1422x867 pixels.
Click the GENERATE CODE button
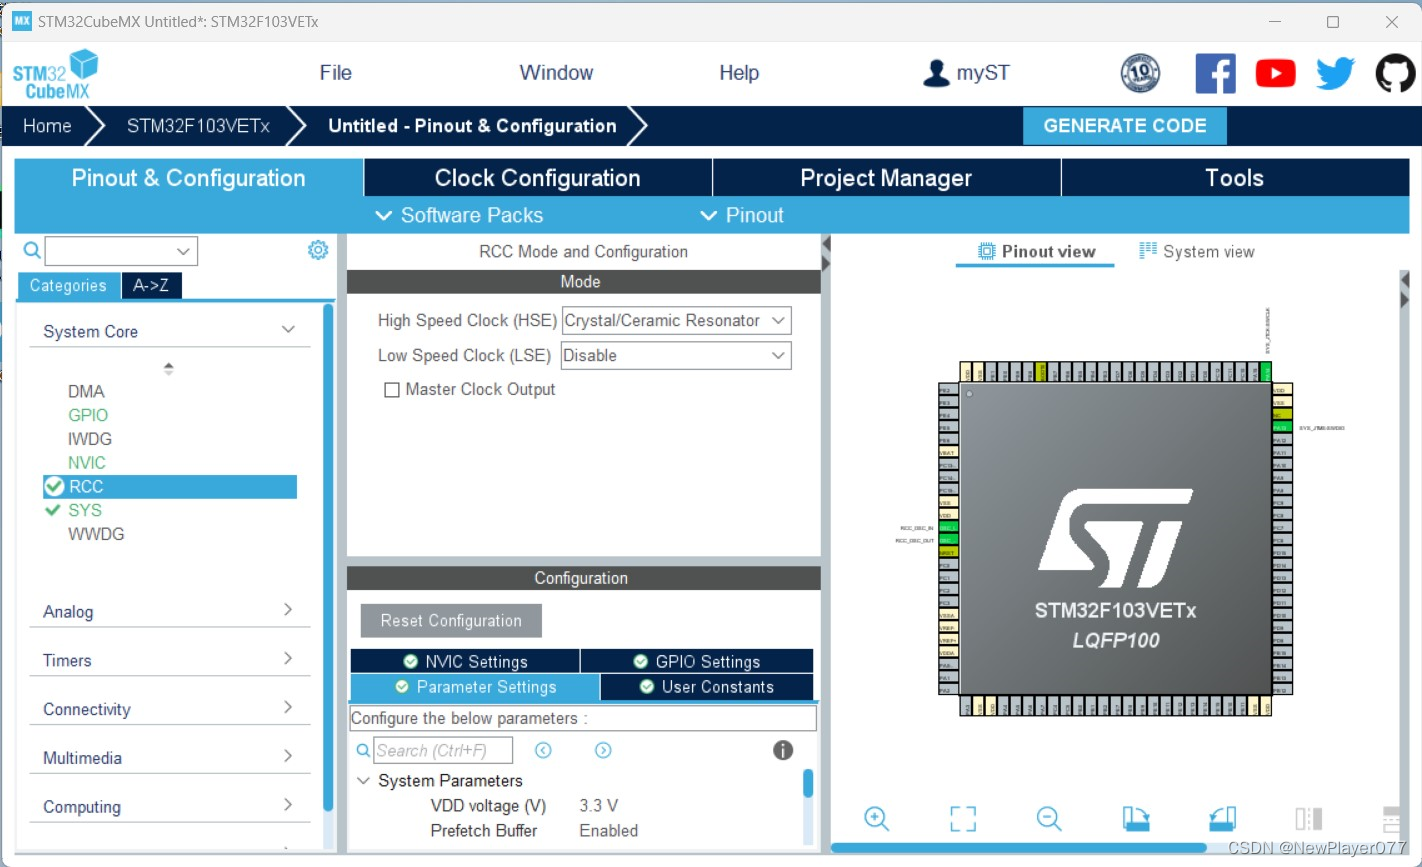click(1124, 125)
